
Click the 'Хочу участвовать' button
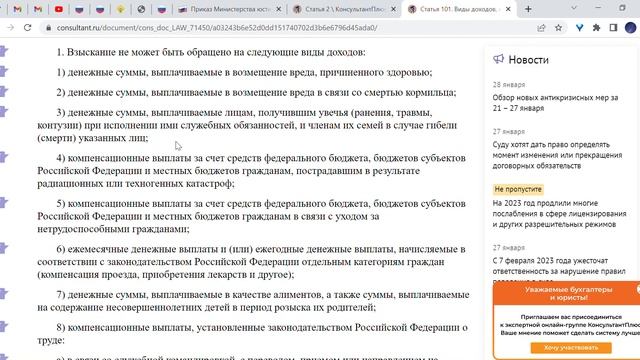tap(571, 348)
